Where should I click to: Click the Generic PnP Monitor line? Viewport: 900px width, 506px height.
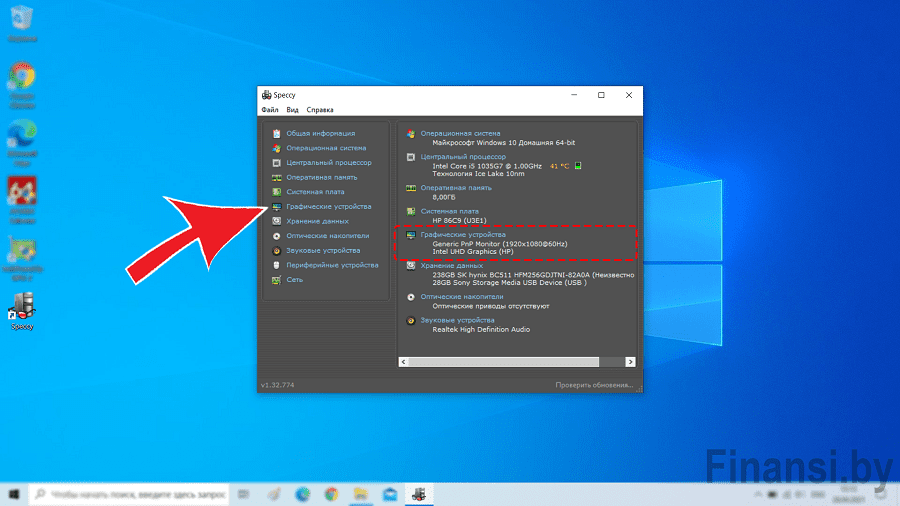coord(500,244)
